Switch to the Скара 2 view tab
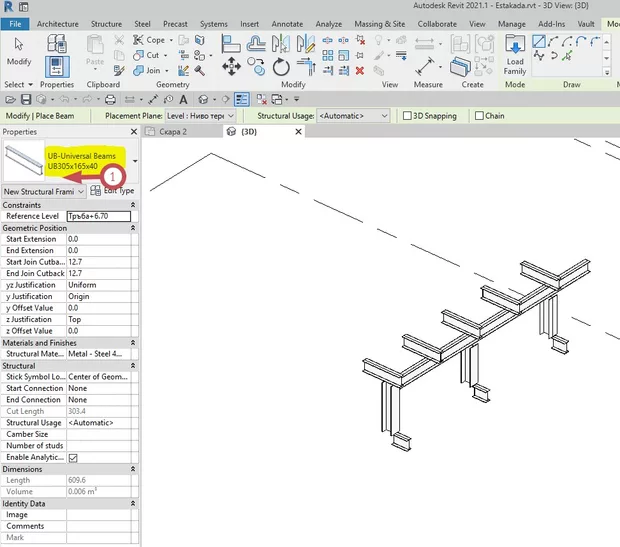 coord(174,131)
